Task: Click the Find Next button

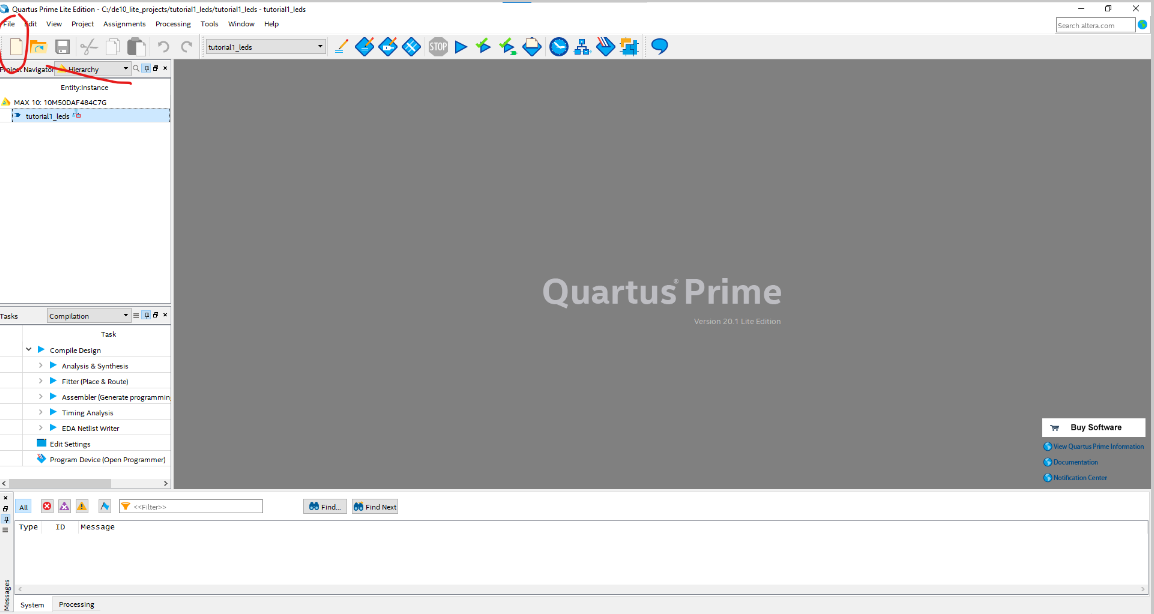Action: coord(375,507)
